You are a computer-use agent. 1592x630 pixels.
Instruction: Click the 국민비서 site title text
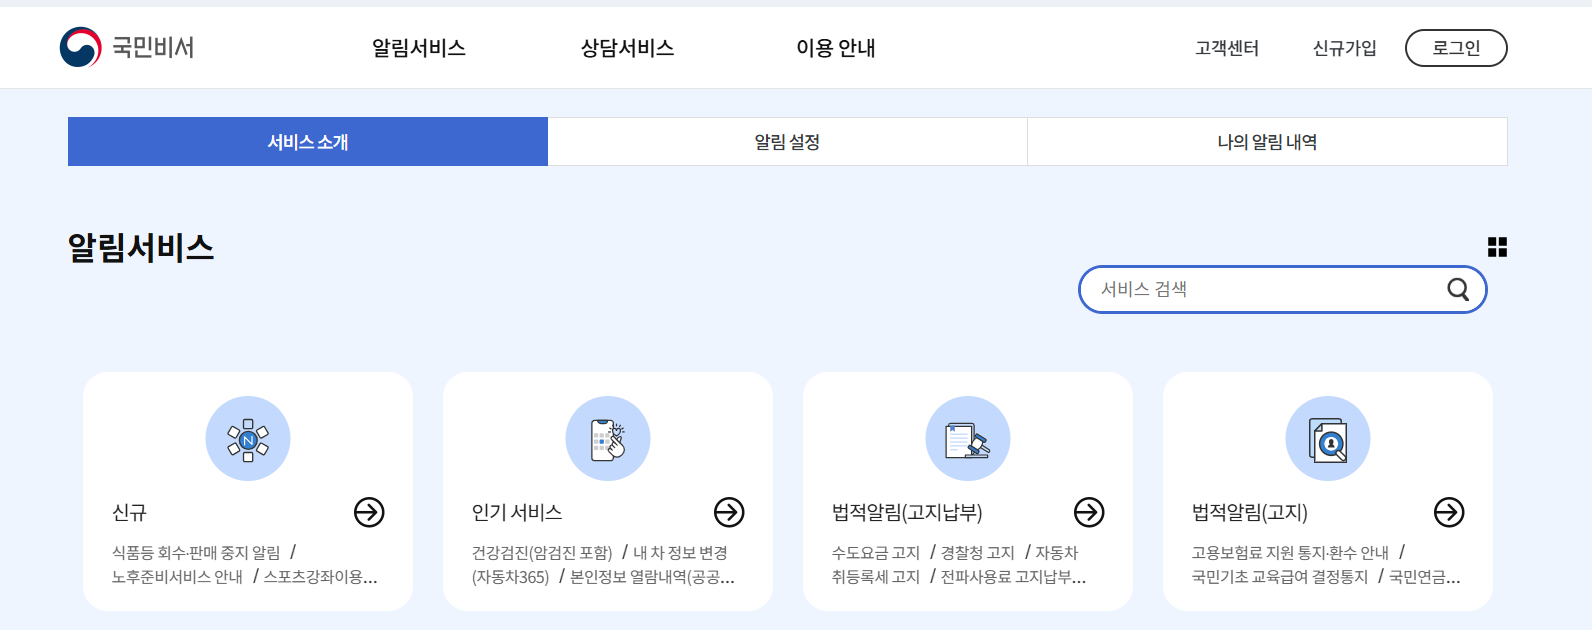[153, 47]
